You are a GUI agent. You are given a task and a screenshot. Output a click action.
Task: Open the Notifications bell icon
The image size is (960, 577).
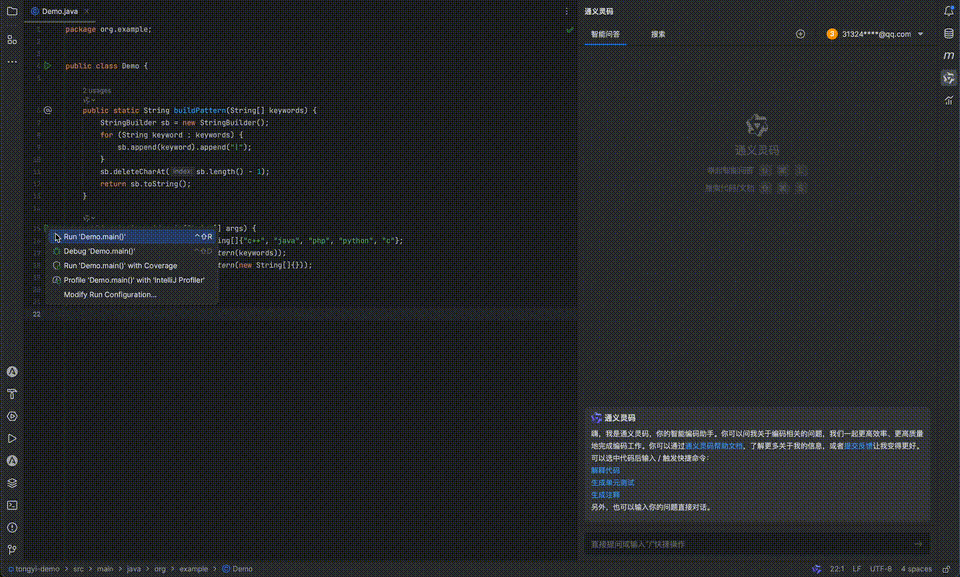948,11
